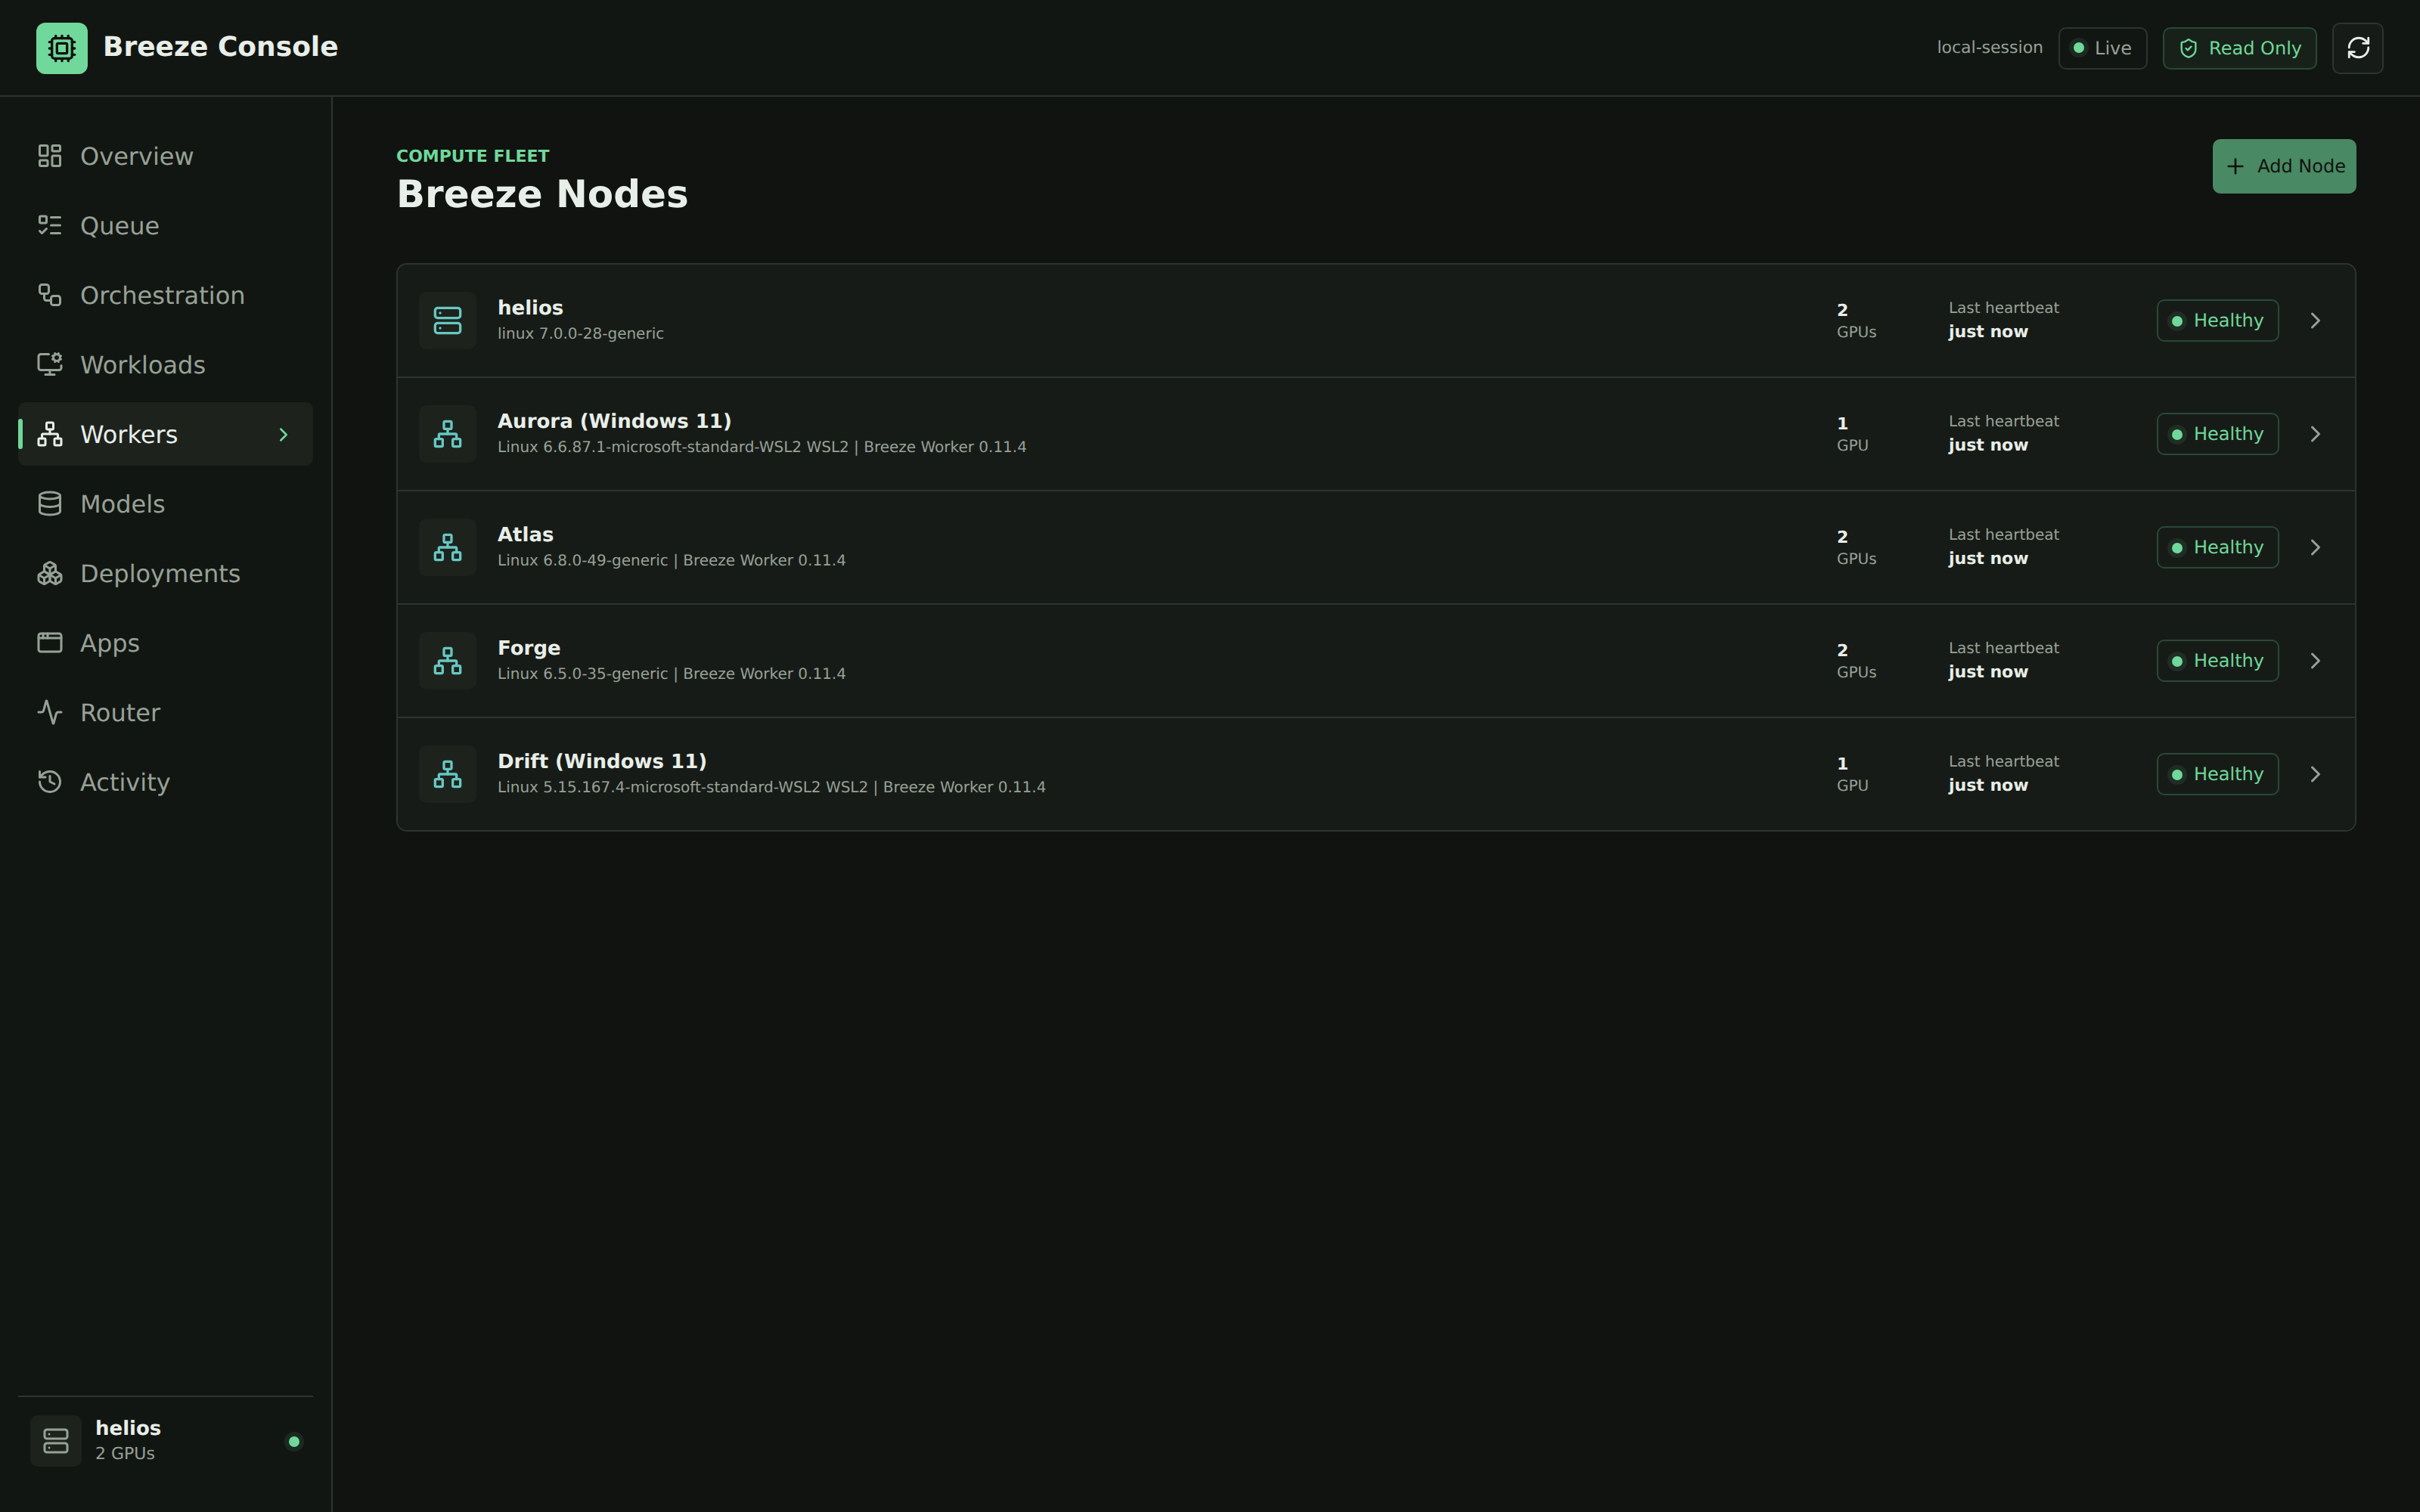
Task: Click the Router pulse icon in the sidebar
Action: 50,712
